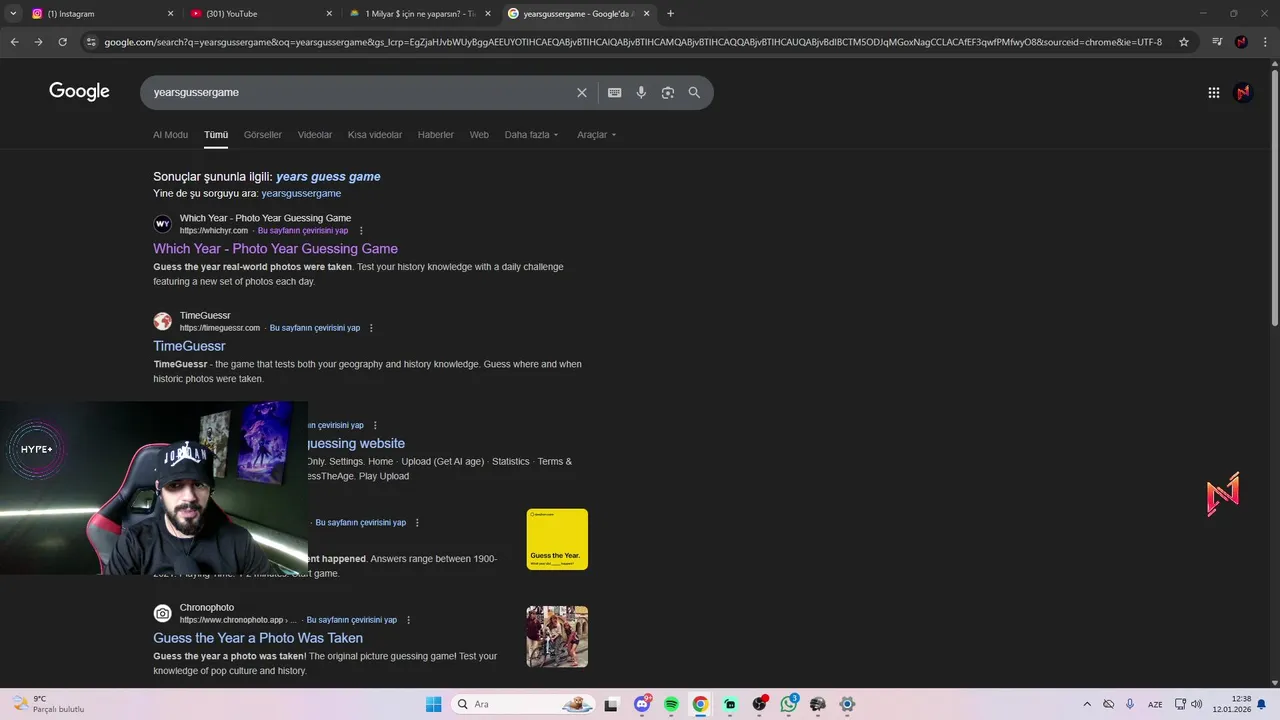Expand the Araçlar tools dropdown
1280x720 pixels.
coord(597,135)
